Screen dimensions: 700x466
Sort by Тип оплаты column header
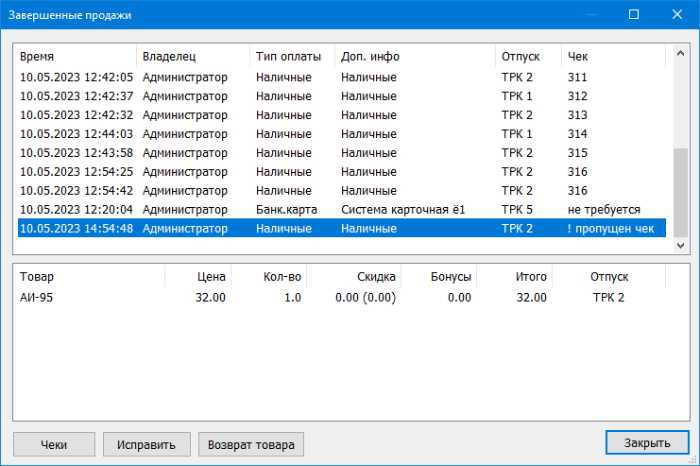pos(291,56)
